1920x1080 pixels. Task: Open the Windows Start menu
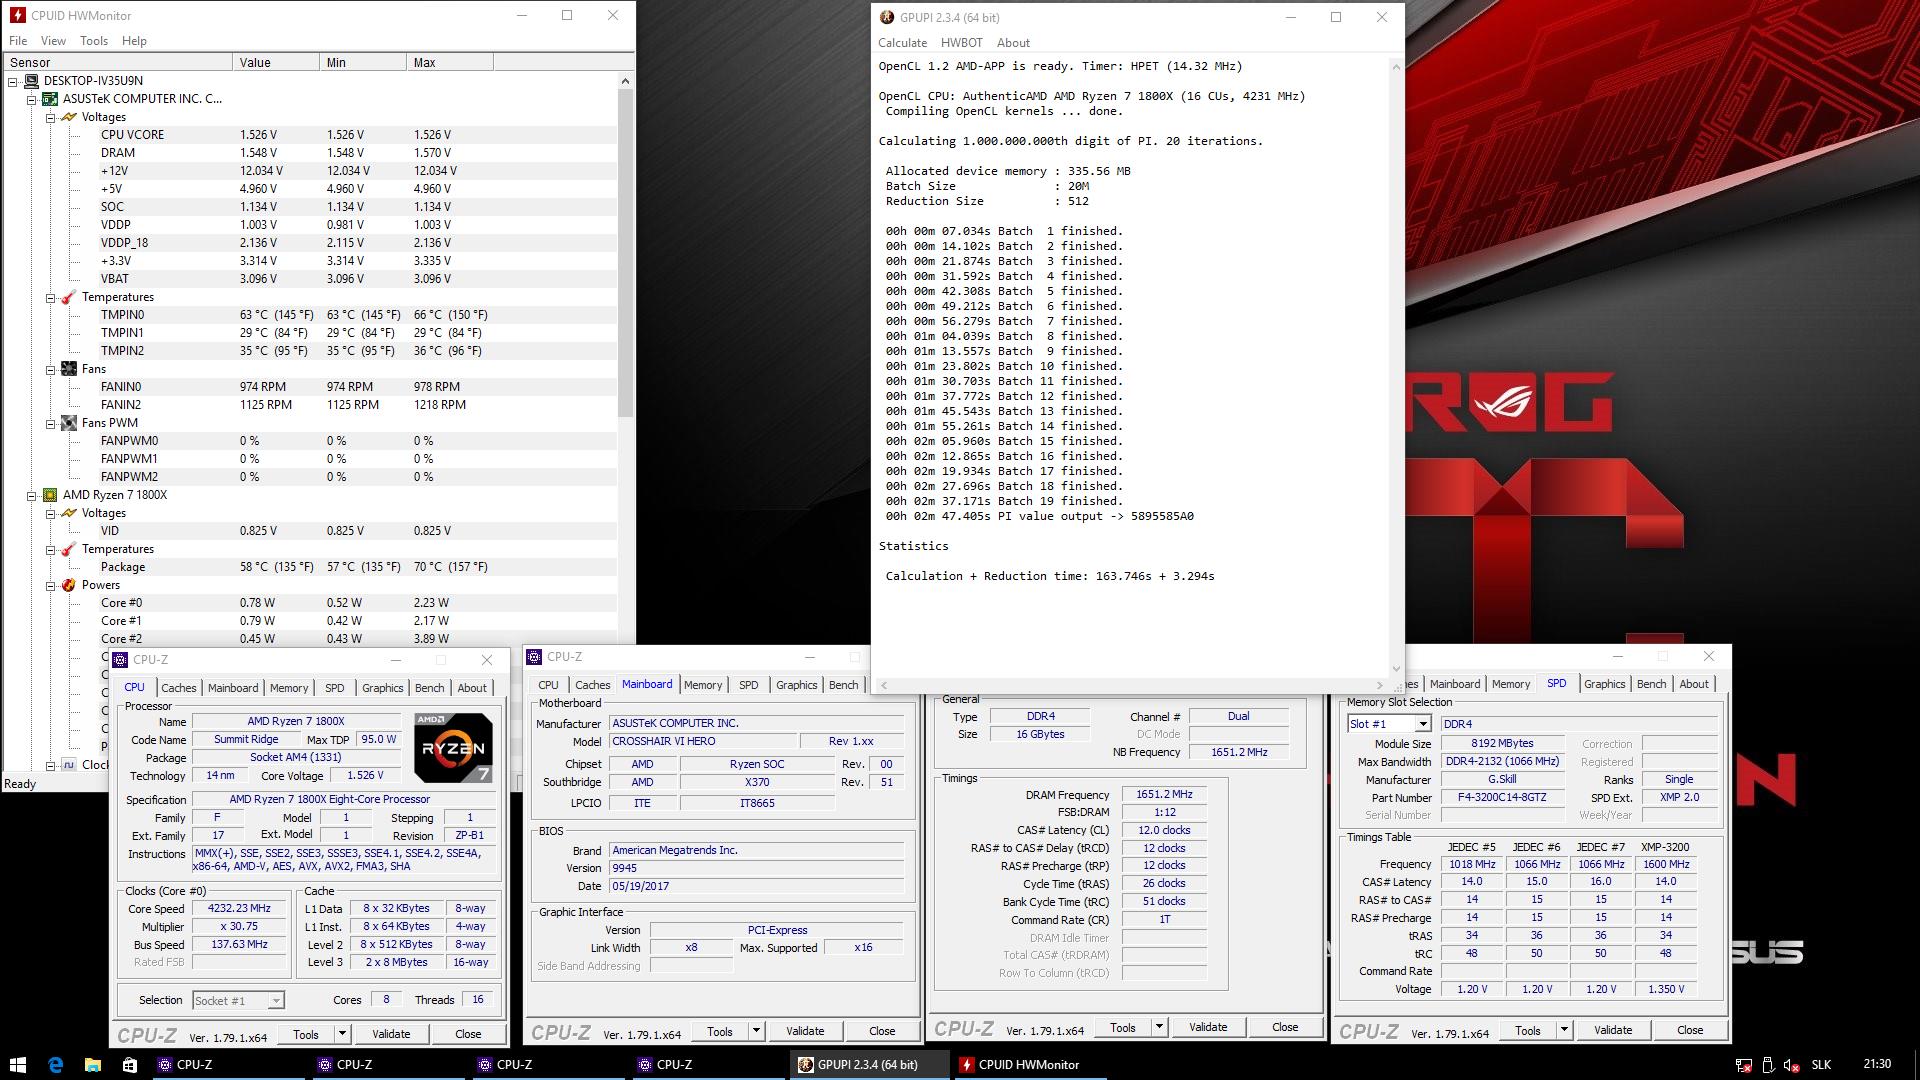(x=18, y=1065)
